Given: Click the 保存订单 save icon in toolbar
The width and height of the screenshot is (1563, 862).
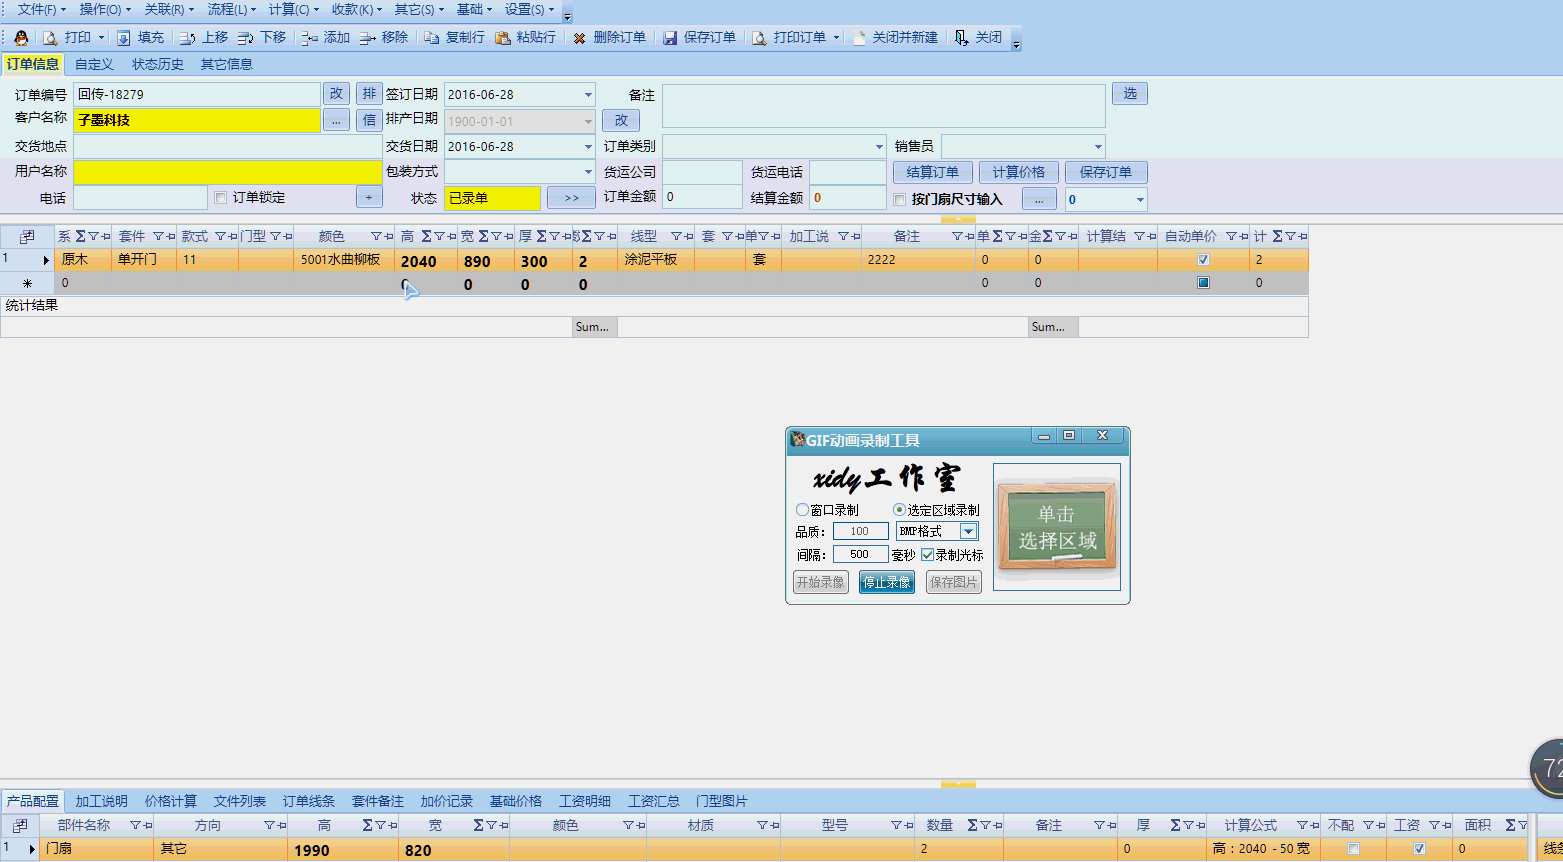Looking at the screenshot, I should coord(670,38).
